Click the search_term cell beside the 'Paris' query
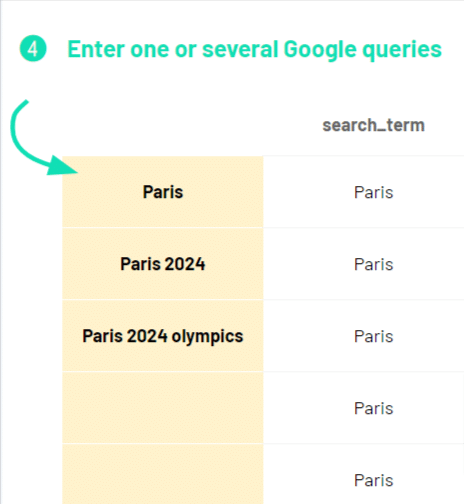This screenshot has height=504, width=464. 364,192
